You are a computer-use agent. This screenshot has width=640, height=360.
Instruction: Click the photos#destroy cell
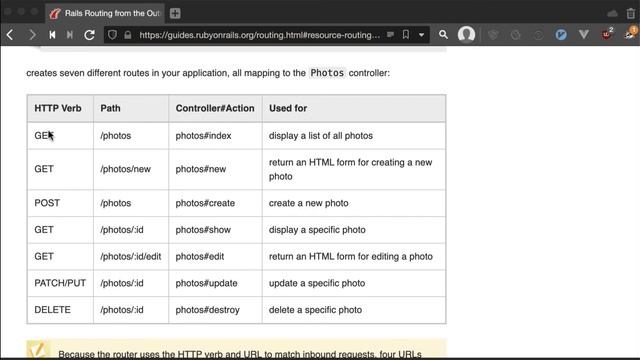[215, 310]
